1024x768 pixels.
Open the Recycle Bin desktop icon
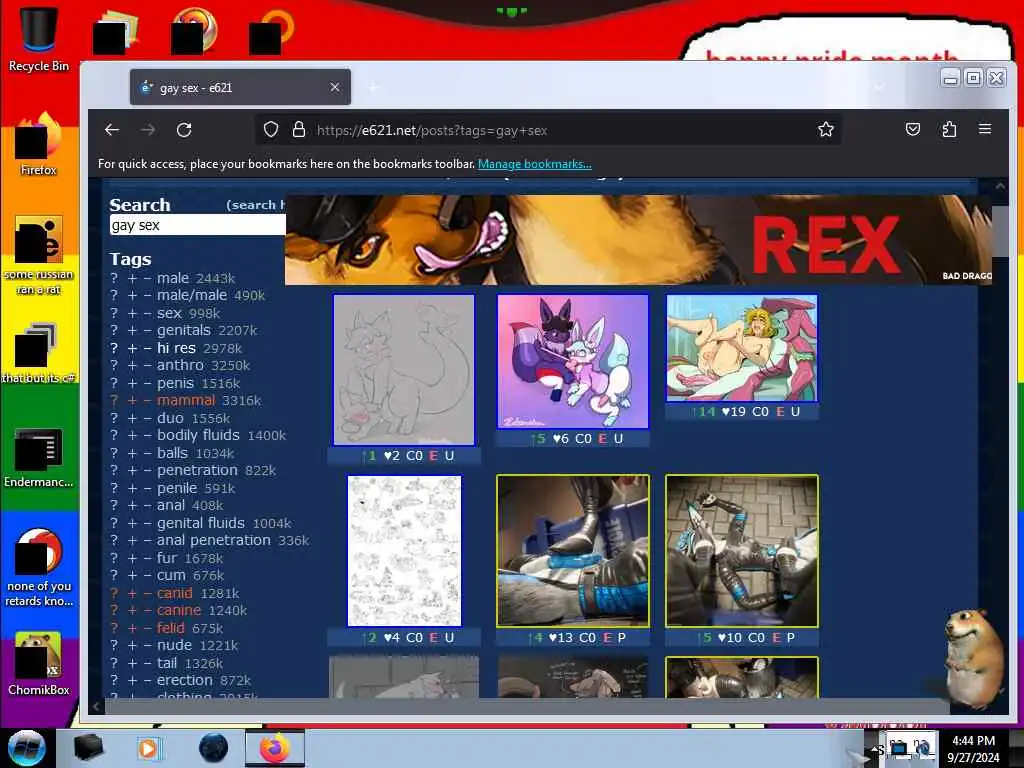coord(38,38)
